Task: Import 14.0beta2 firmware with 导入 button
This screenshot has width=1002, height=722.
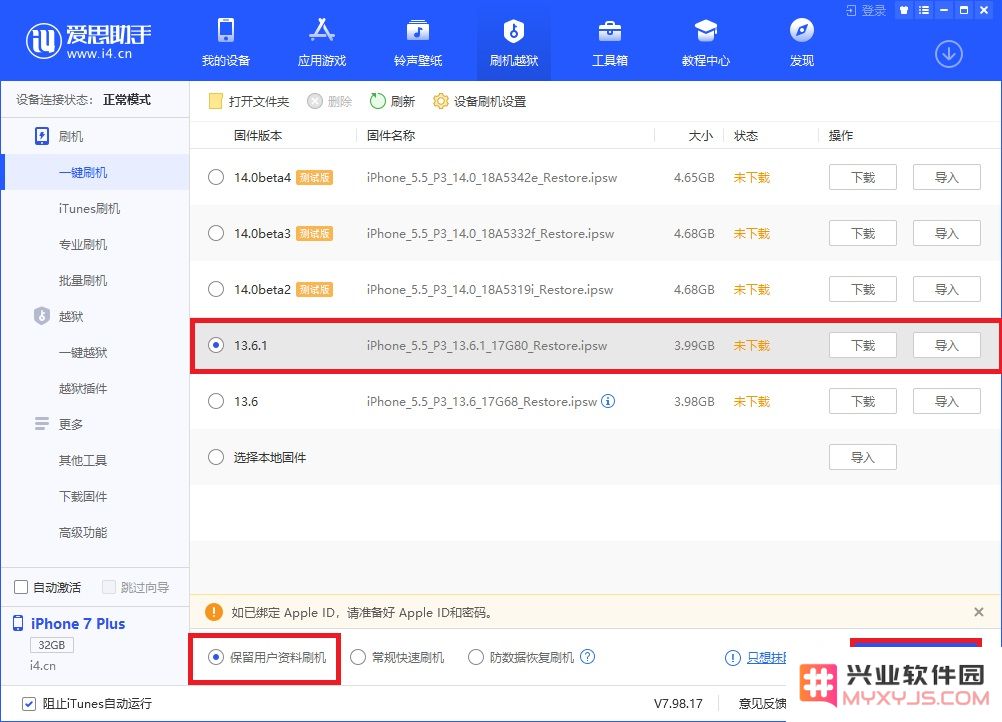Action: (x=946, y=289)
